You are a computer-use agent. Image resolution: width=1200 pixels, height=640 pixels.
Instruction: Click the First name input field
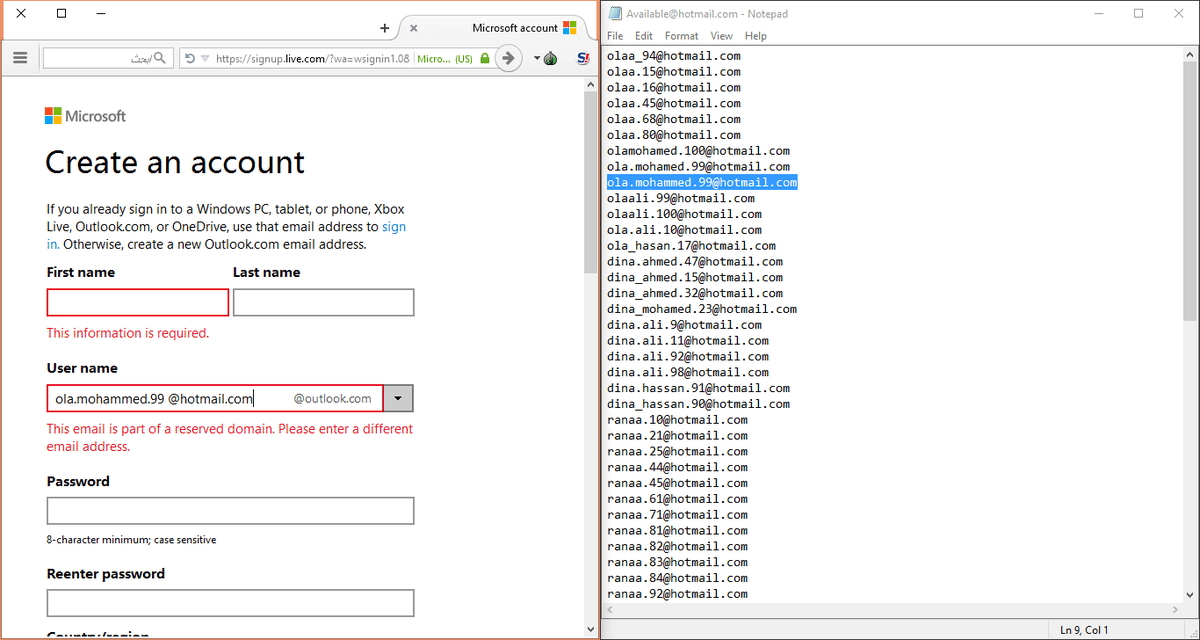pos(138,303)
